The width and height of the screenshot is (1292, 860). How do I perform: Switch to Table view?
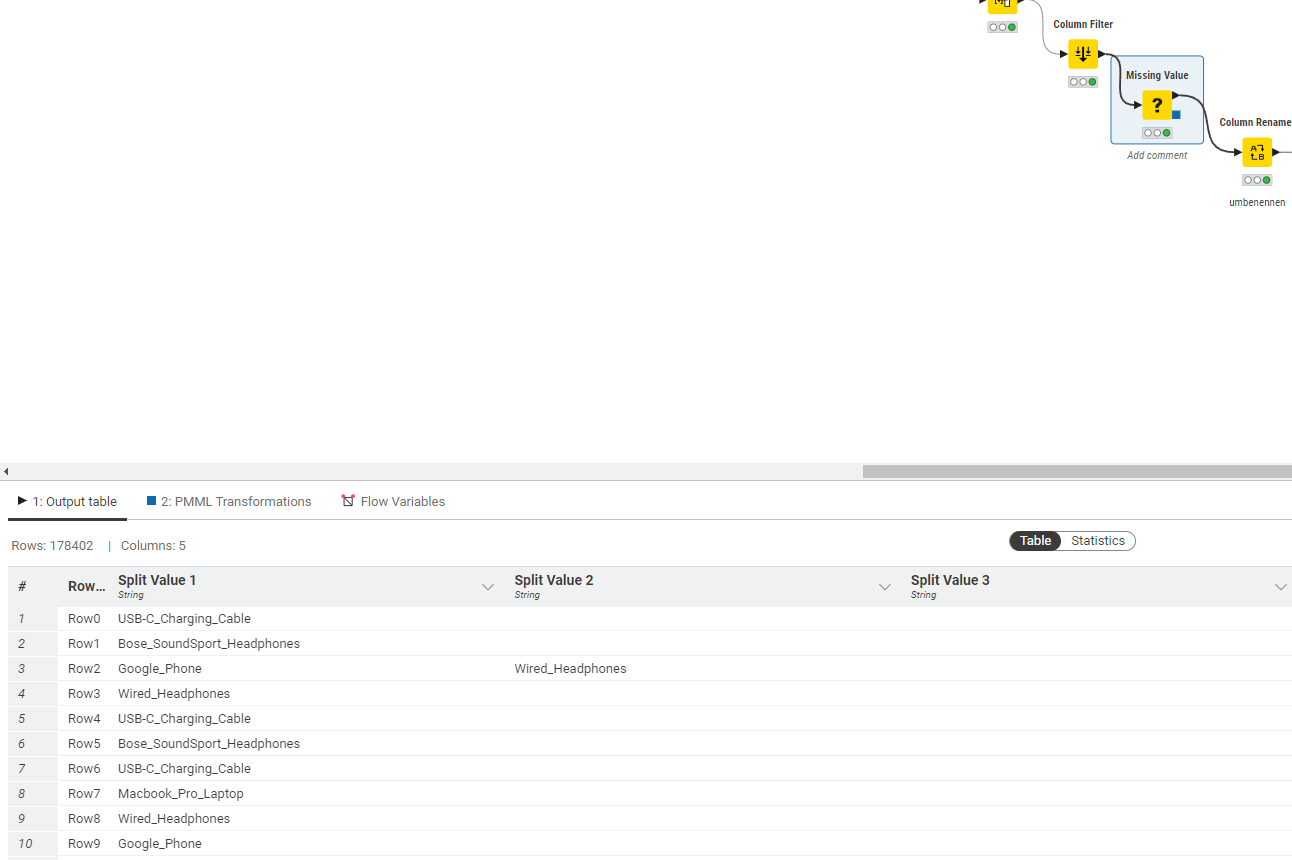coord(1035,541)
